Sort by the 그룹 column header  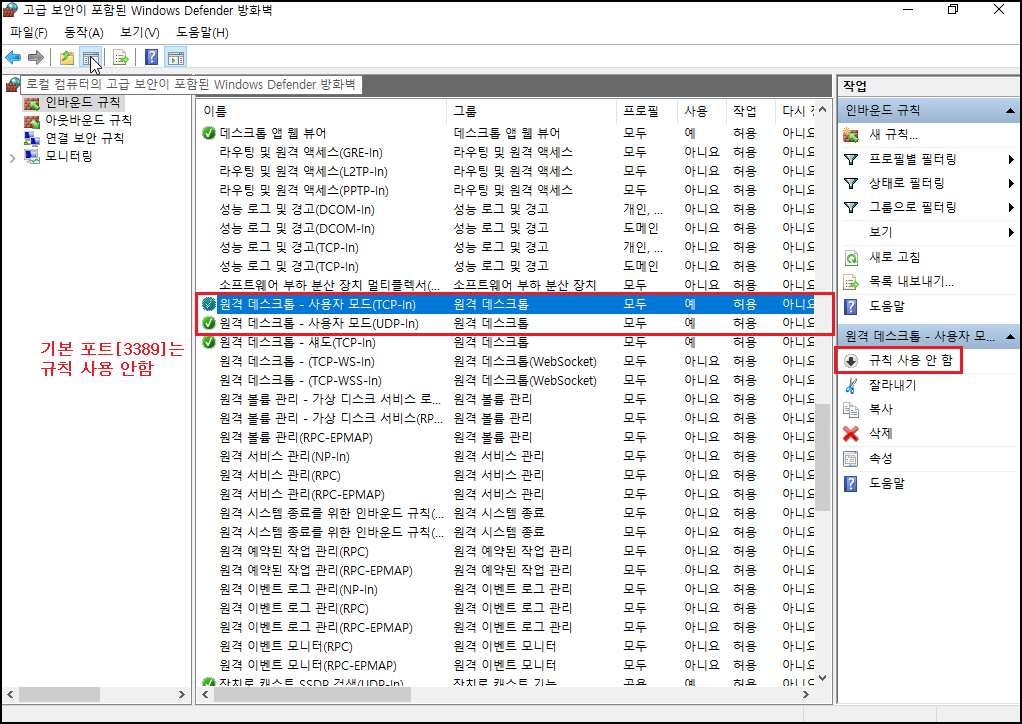click(532, 111)
